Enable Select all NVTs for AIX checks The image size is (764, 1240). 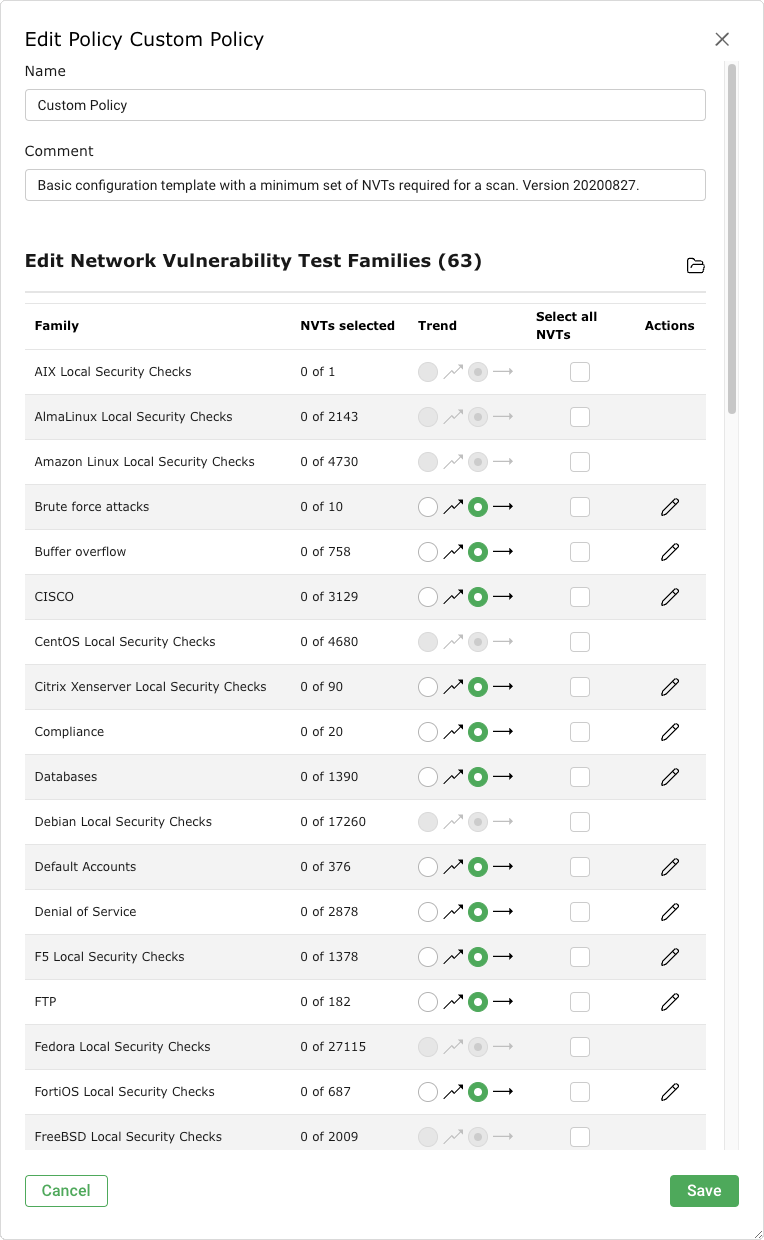[580, 372]
